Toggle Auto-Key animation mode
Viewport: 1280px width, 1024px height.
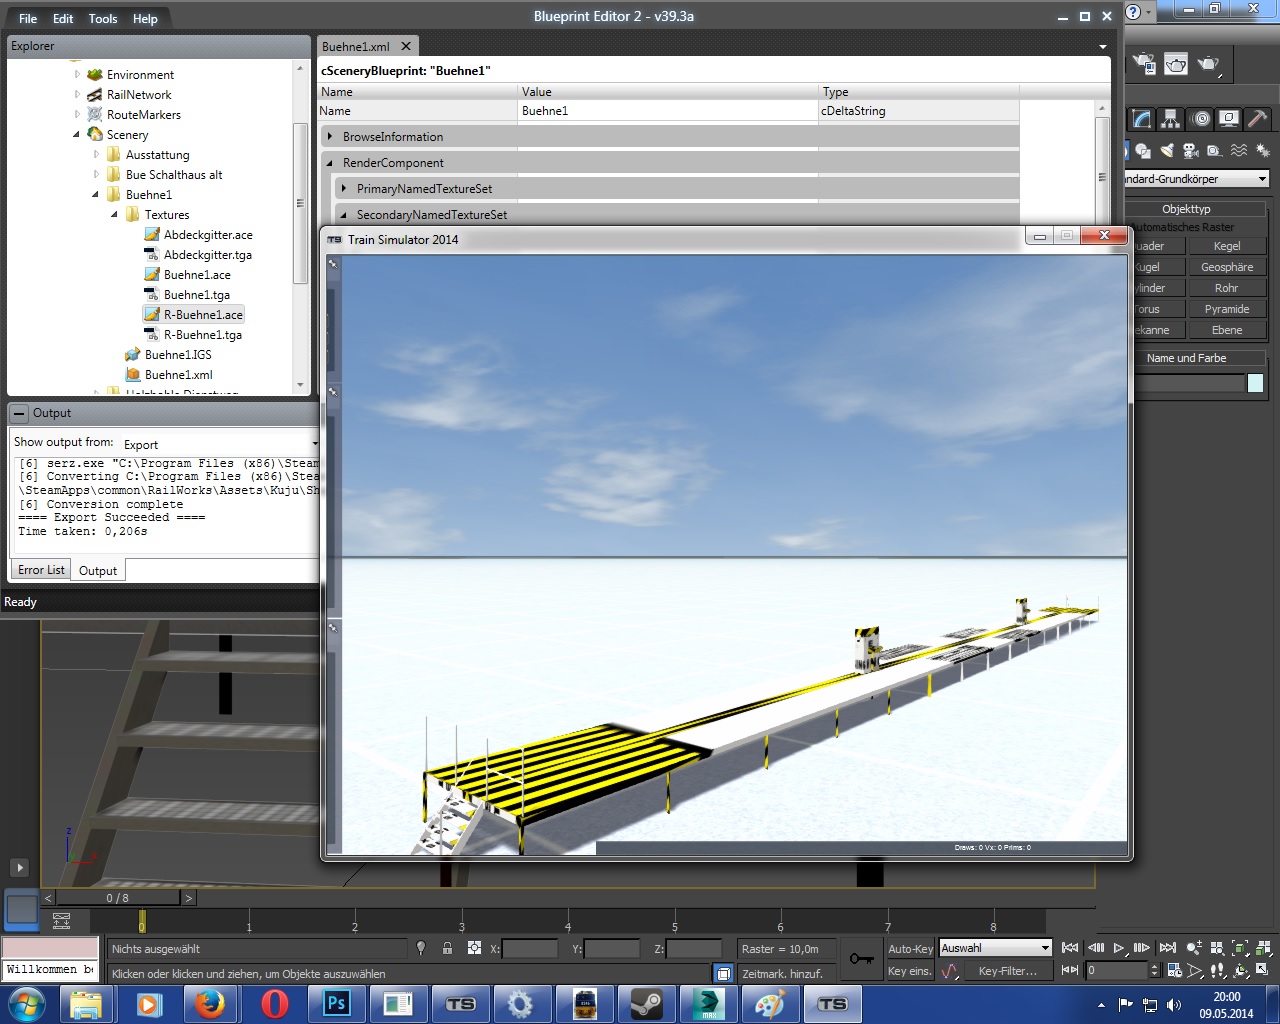(x=910, y=949)
